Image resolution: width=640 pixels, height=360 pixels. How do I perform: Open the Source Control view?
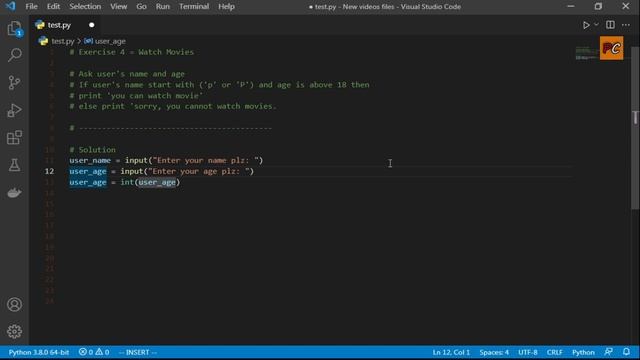[14, 82]
